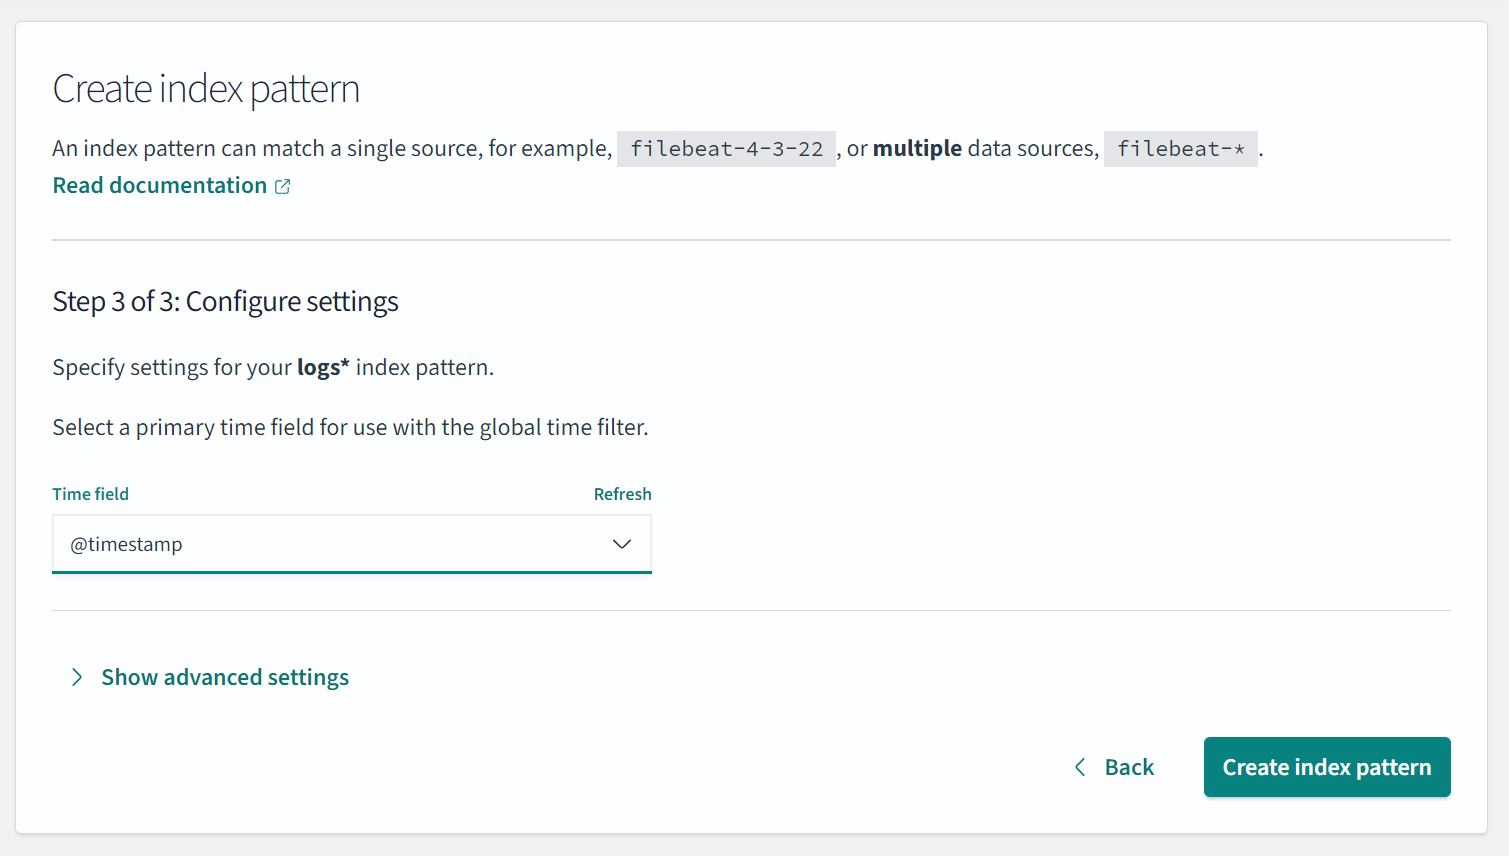Click the primary time field instruction text

[x=350, y=428]
